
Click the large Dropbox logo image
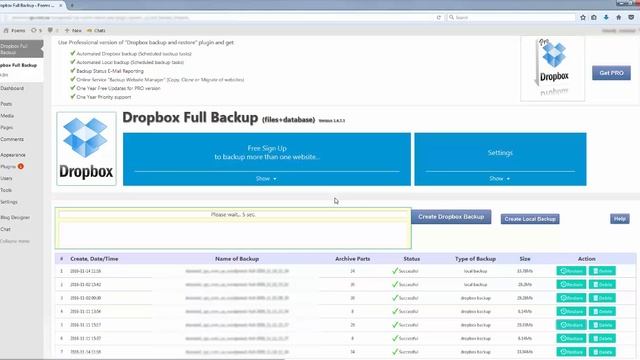86,149
